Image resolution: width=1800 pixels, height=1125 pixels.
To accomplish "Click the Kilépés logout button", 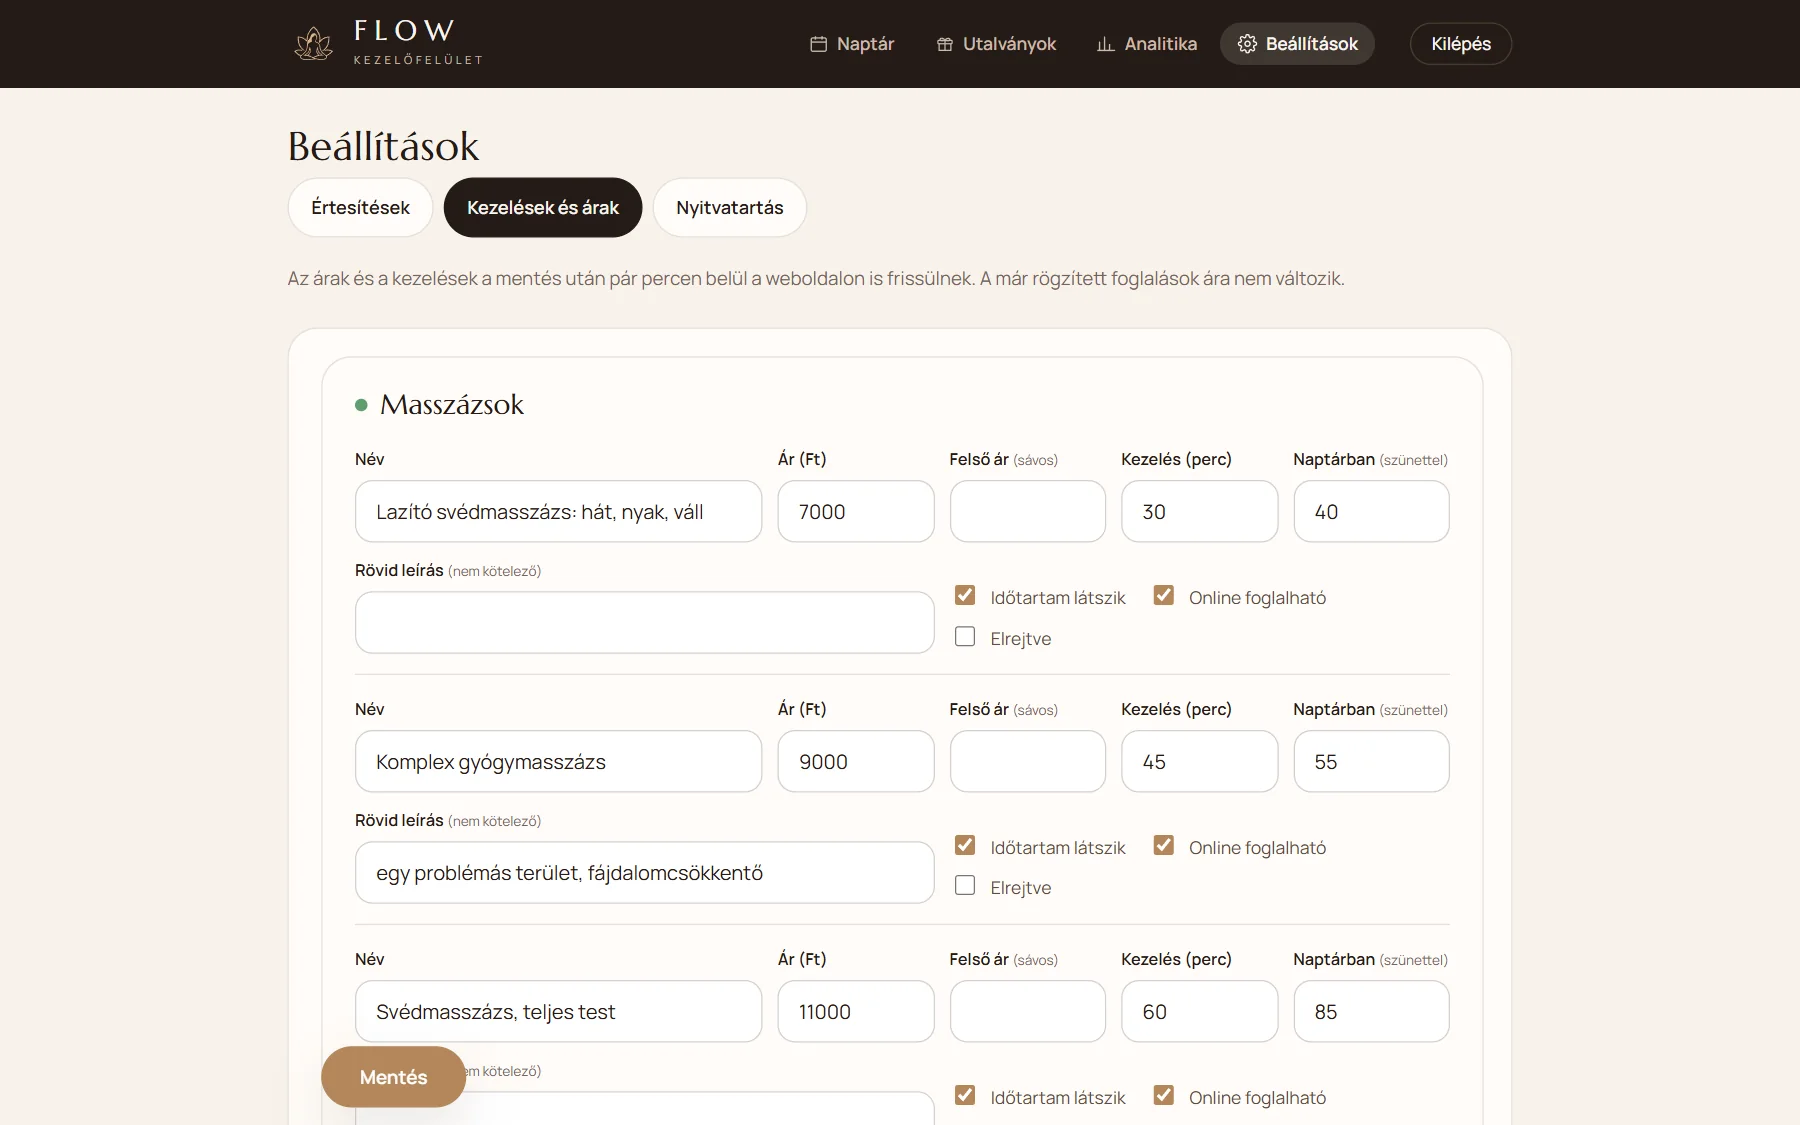I will [1461, 44].
